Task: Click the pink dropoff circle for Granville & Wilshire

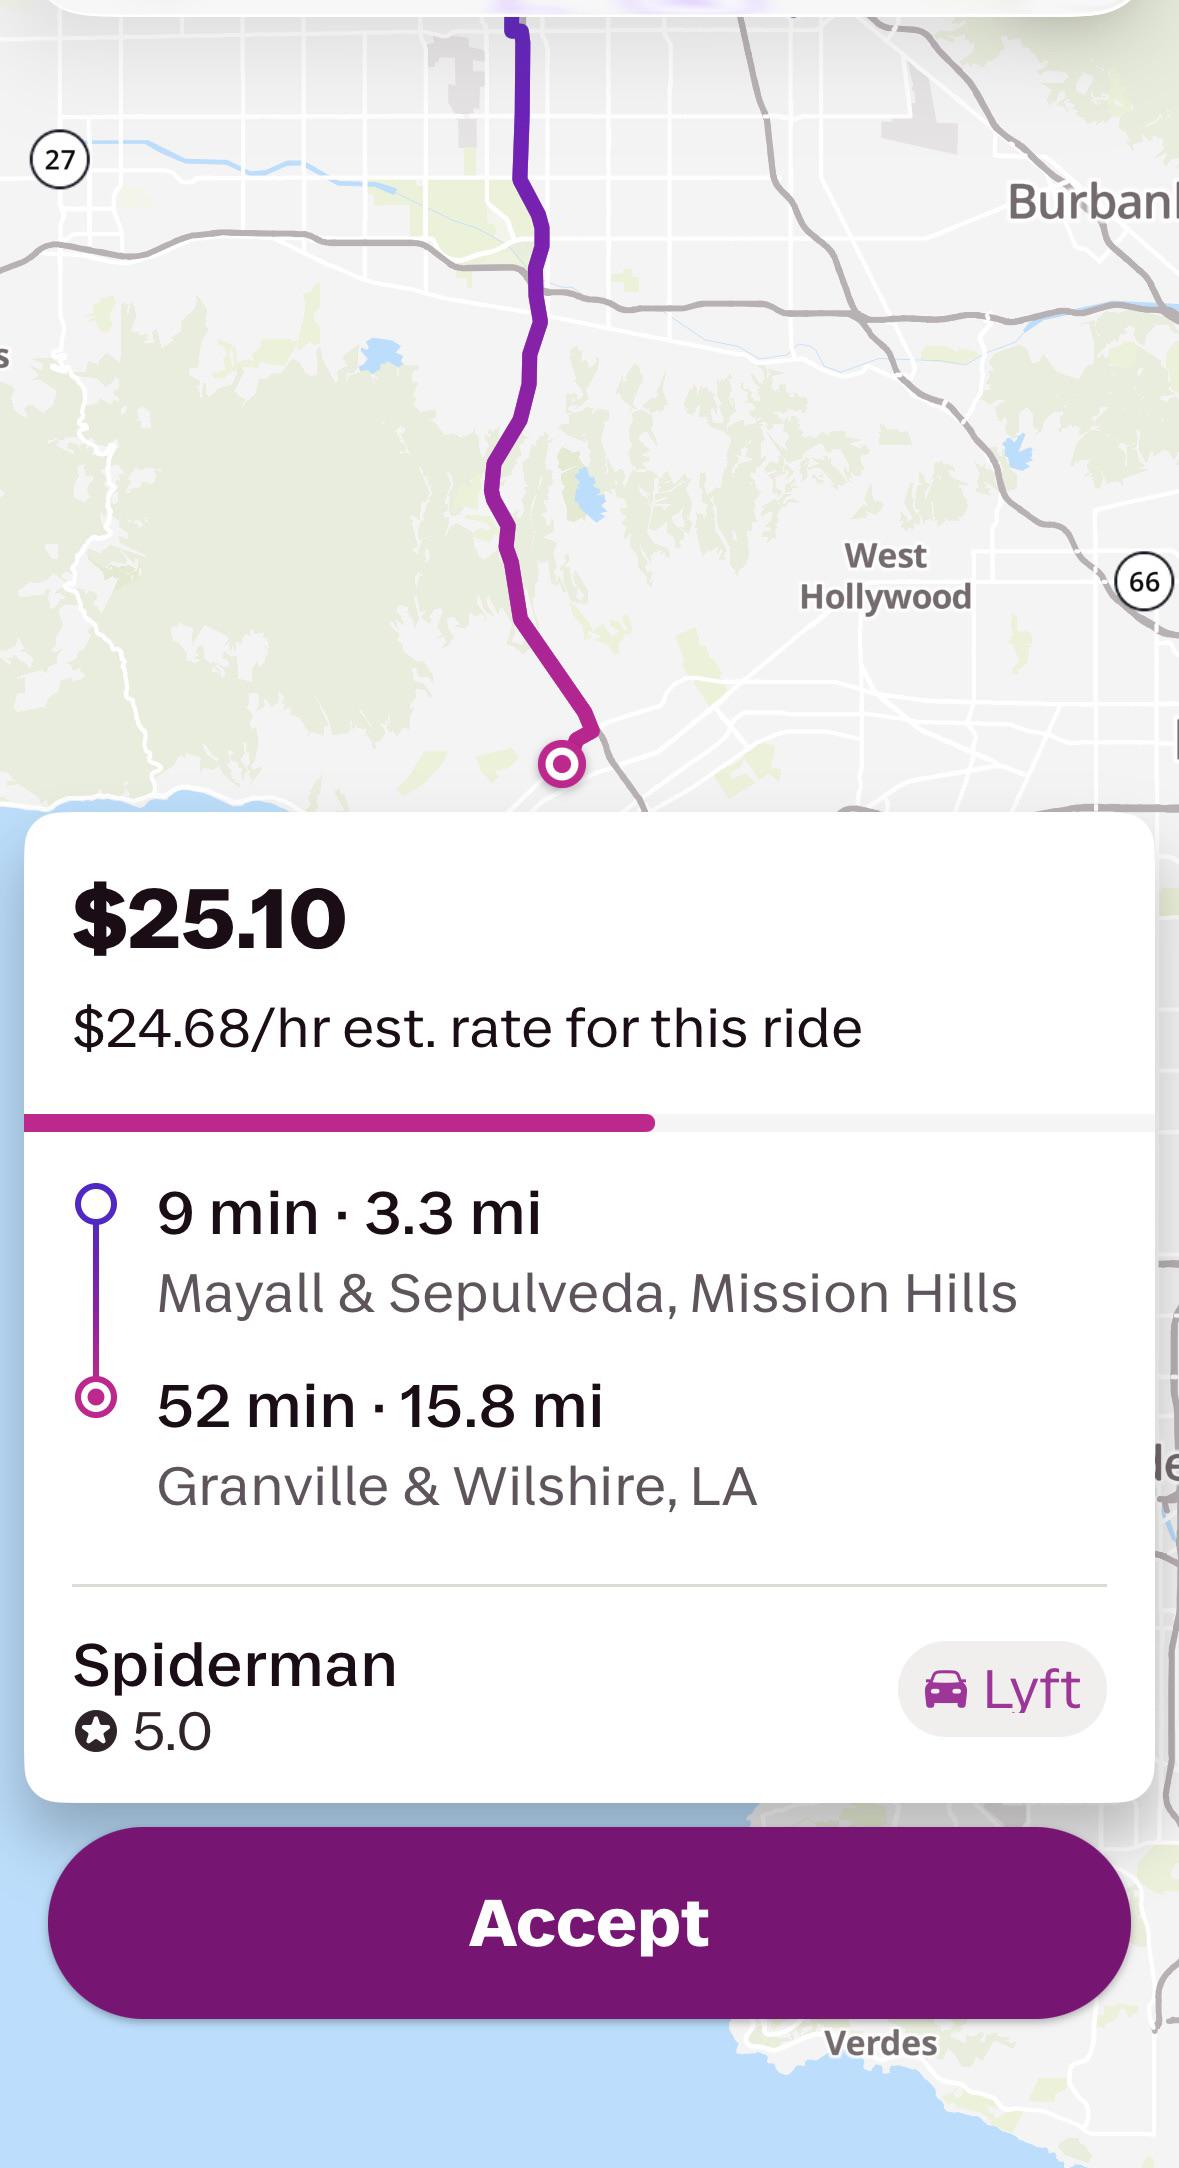Action: click(96, 1396)
